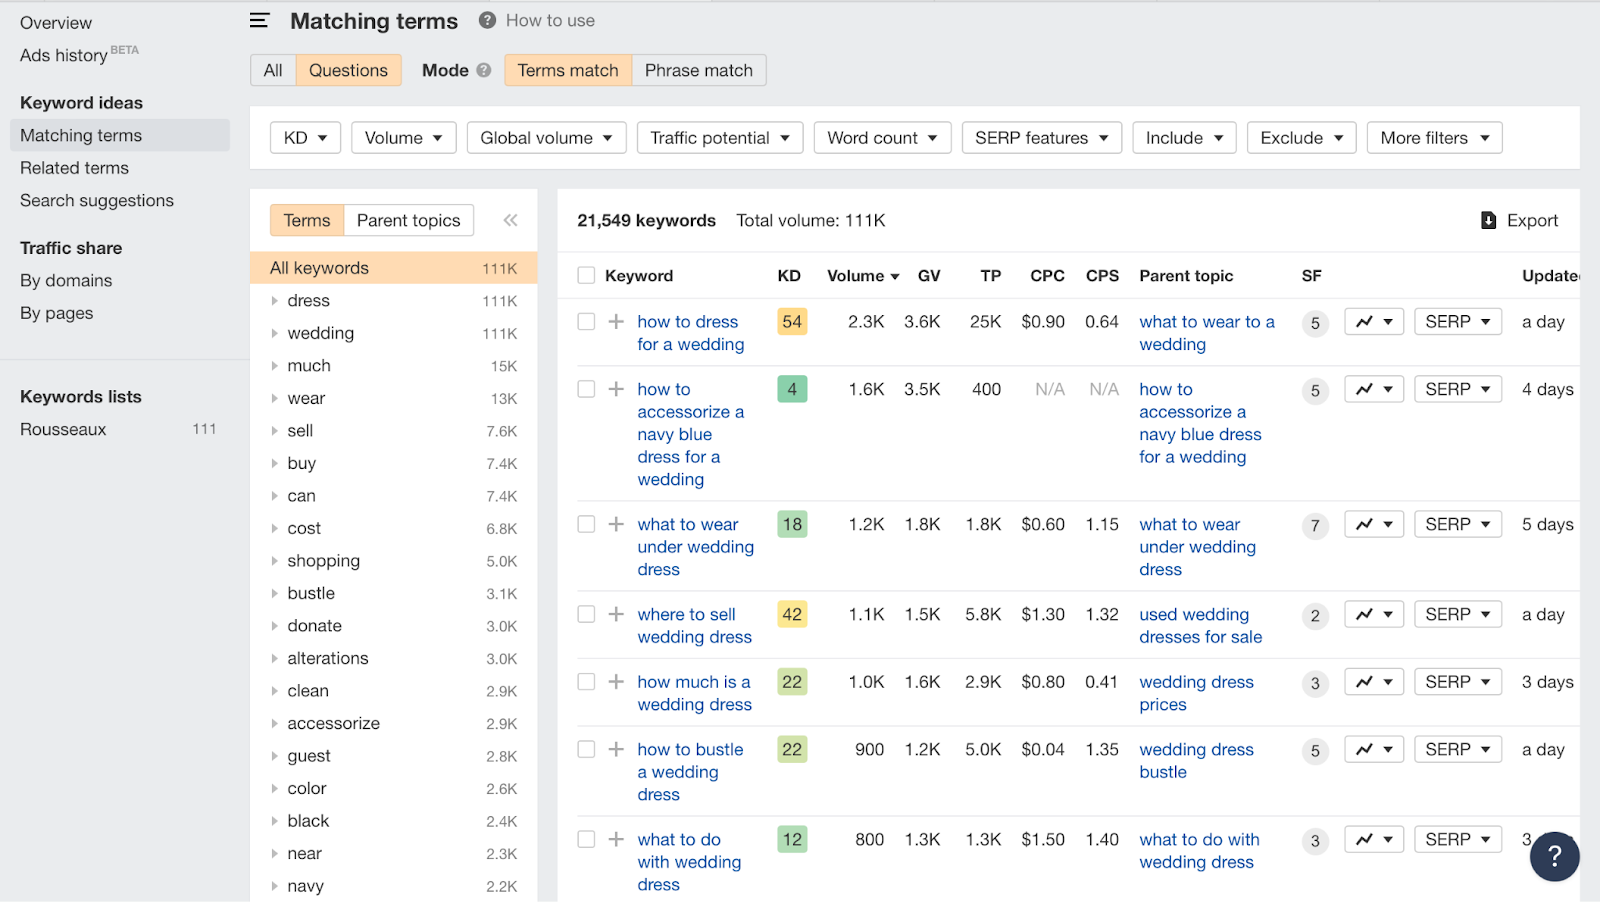Open trend chart for 'where to sell wedding dress'
This screenshot has height=902, width=1600.
(x=1374, y=615)
